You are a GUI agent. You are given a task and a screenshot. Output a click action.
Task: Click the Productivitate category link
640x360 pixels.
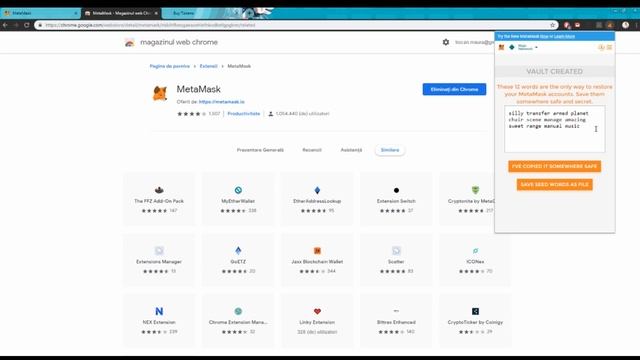tap(244, 113)
